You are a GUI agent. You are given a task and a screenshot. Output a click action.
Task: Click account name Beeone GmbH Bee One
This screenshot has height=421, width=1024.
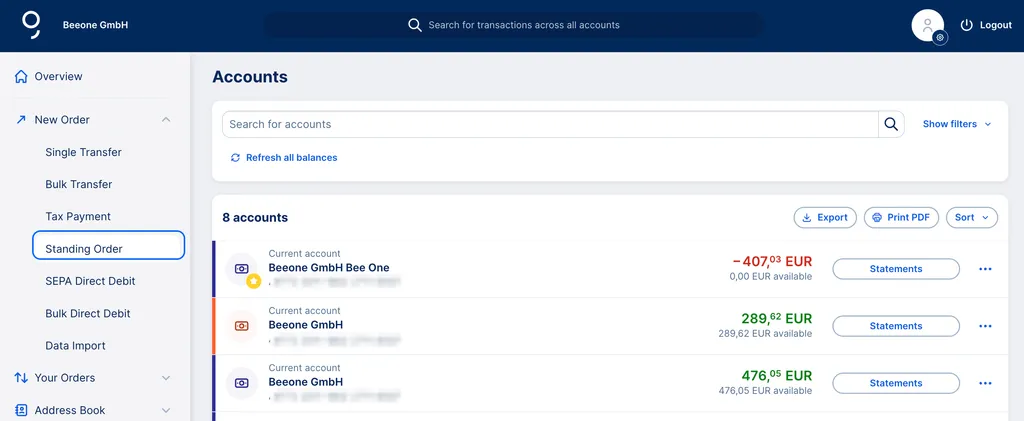click(x=329, y=268)
